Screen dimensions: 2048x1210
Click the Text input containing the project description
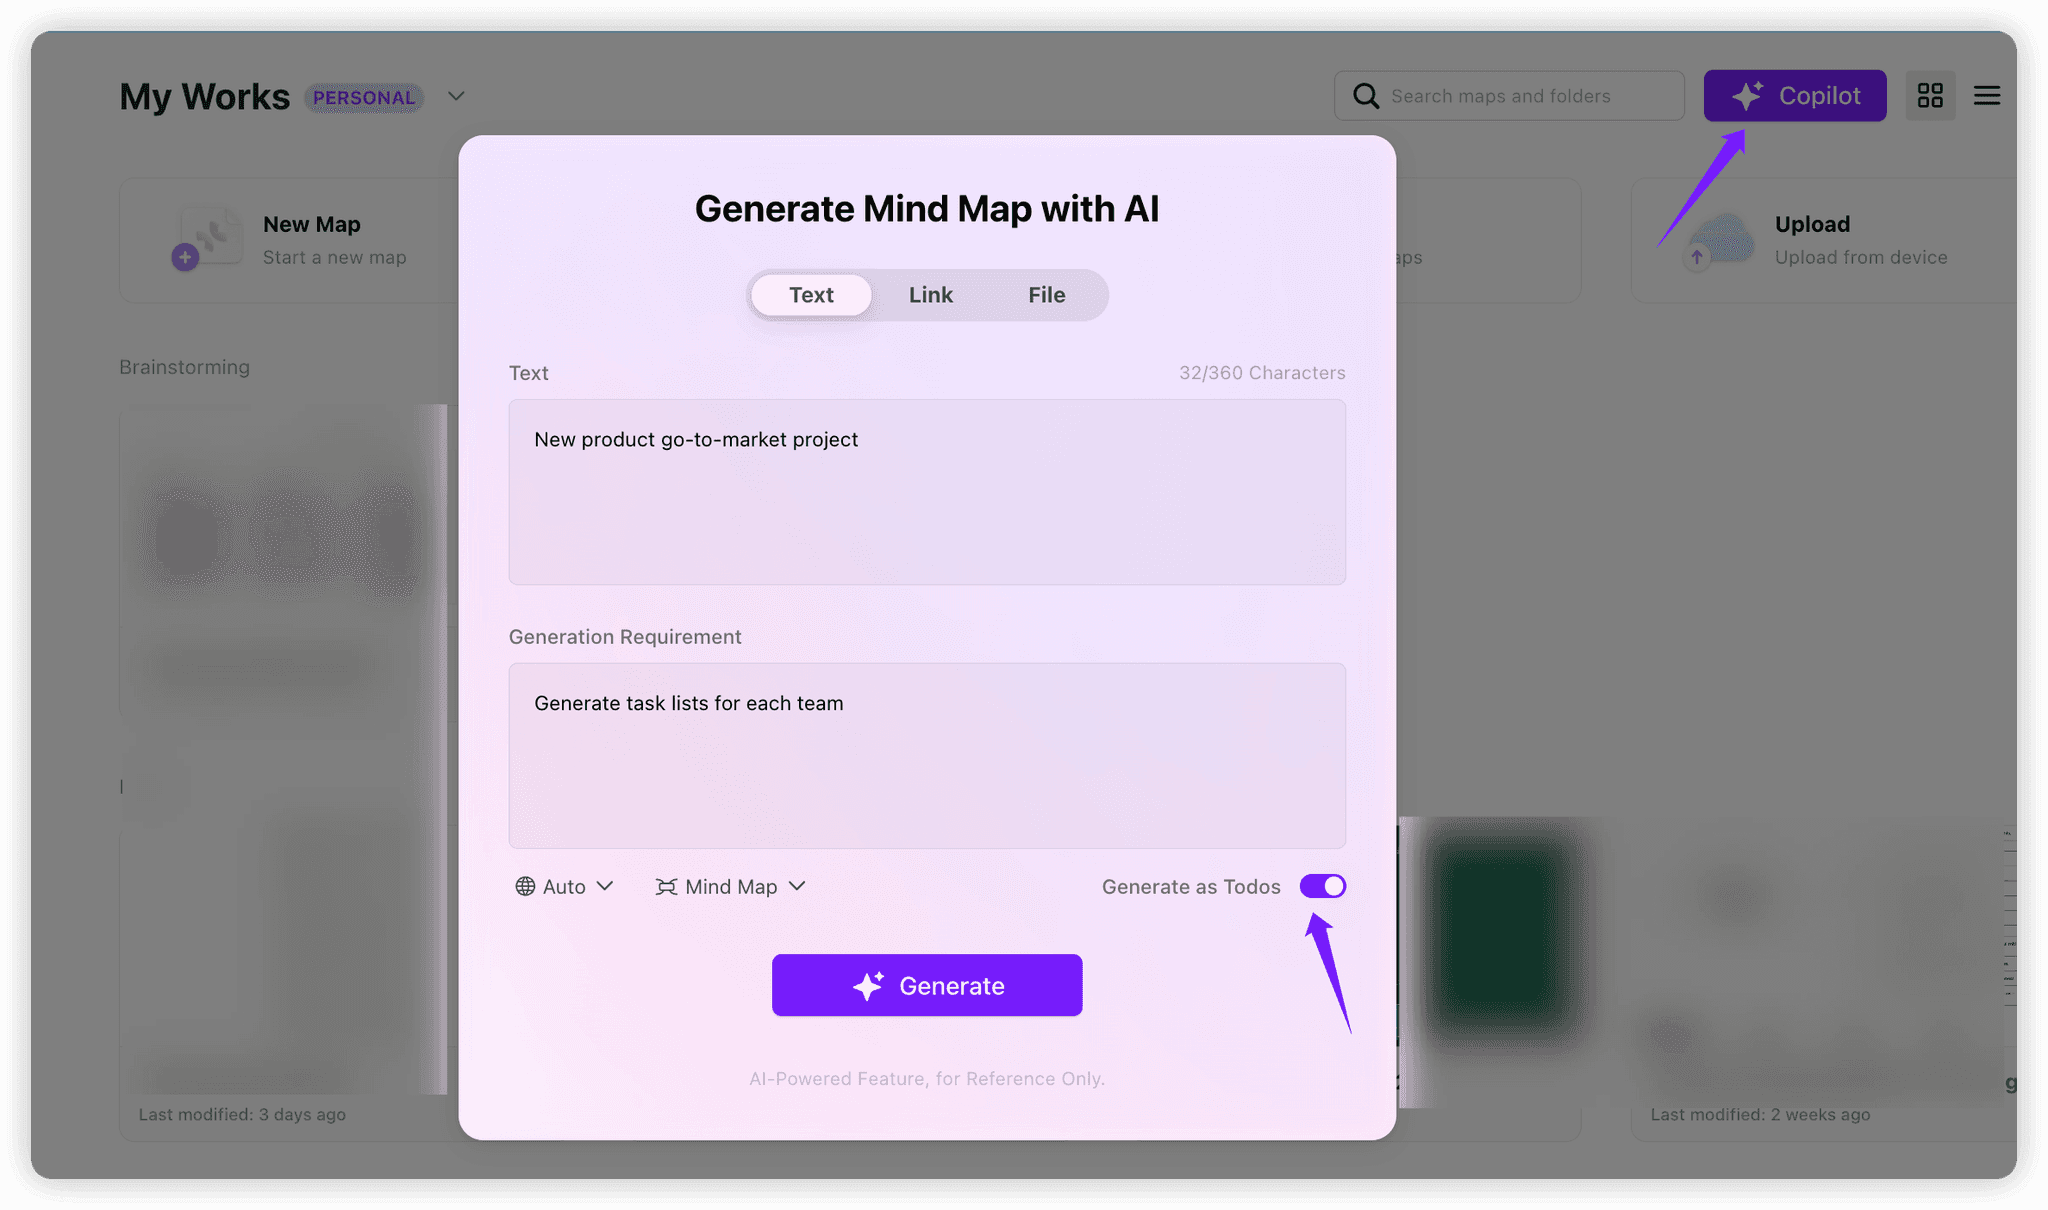pyautogui.click(x=926, y=492)
